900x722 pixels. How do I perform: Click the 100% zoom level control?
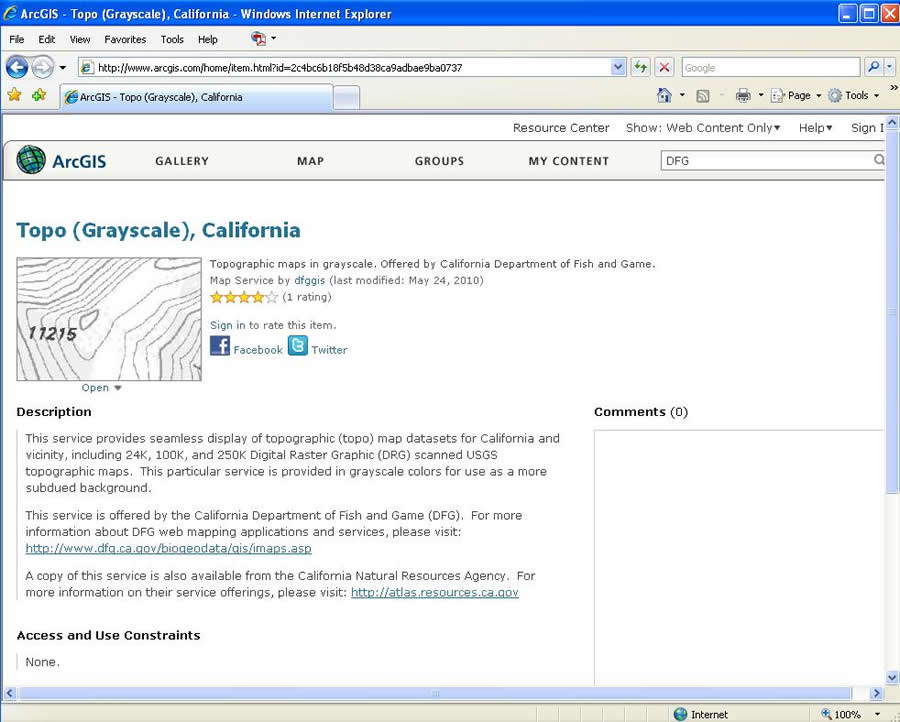tap(849, 715)
